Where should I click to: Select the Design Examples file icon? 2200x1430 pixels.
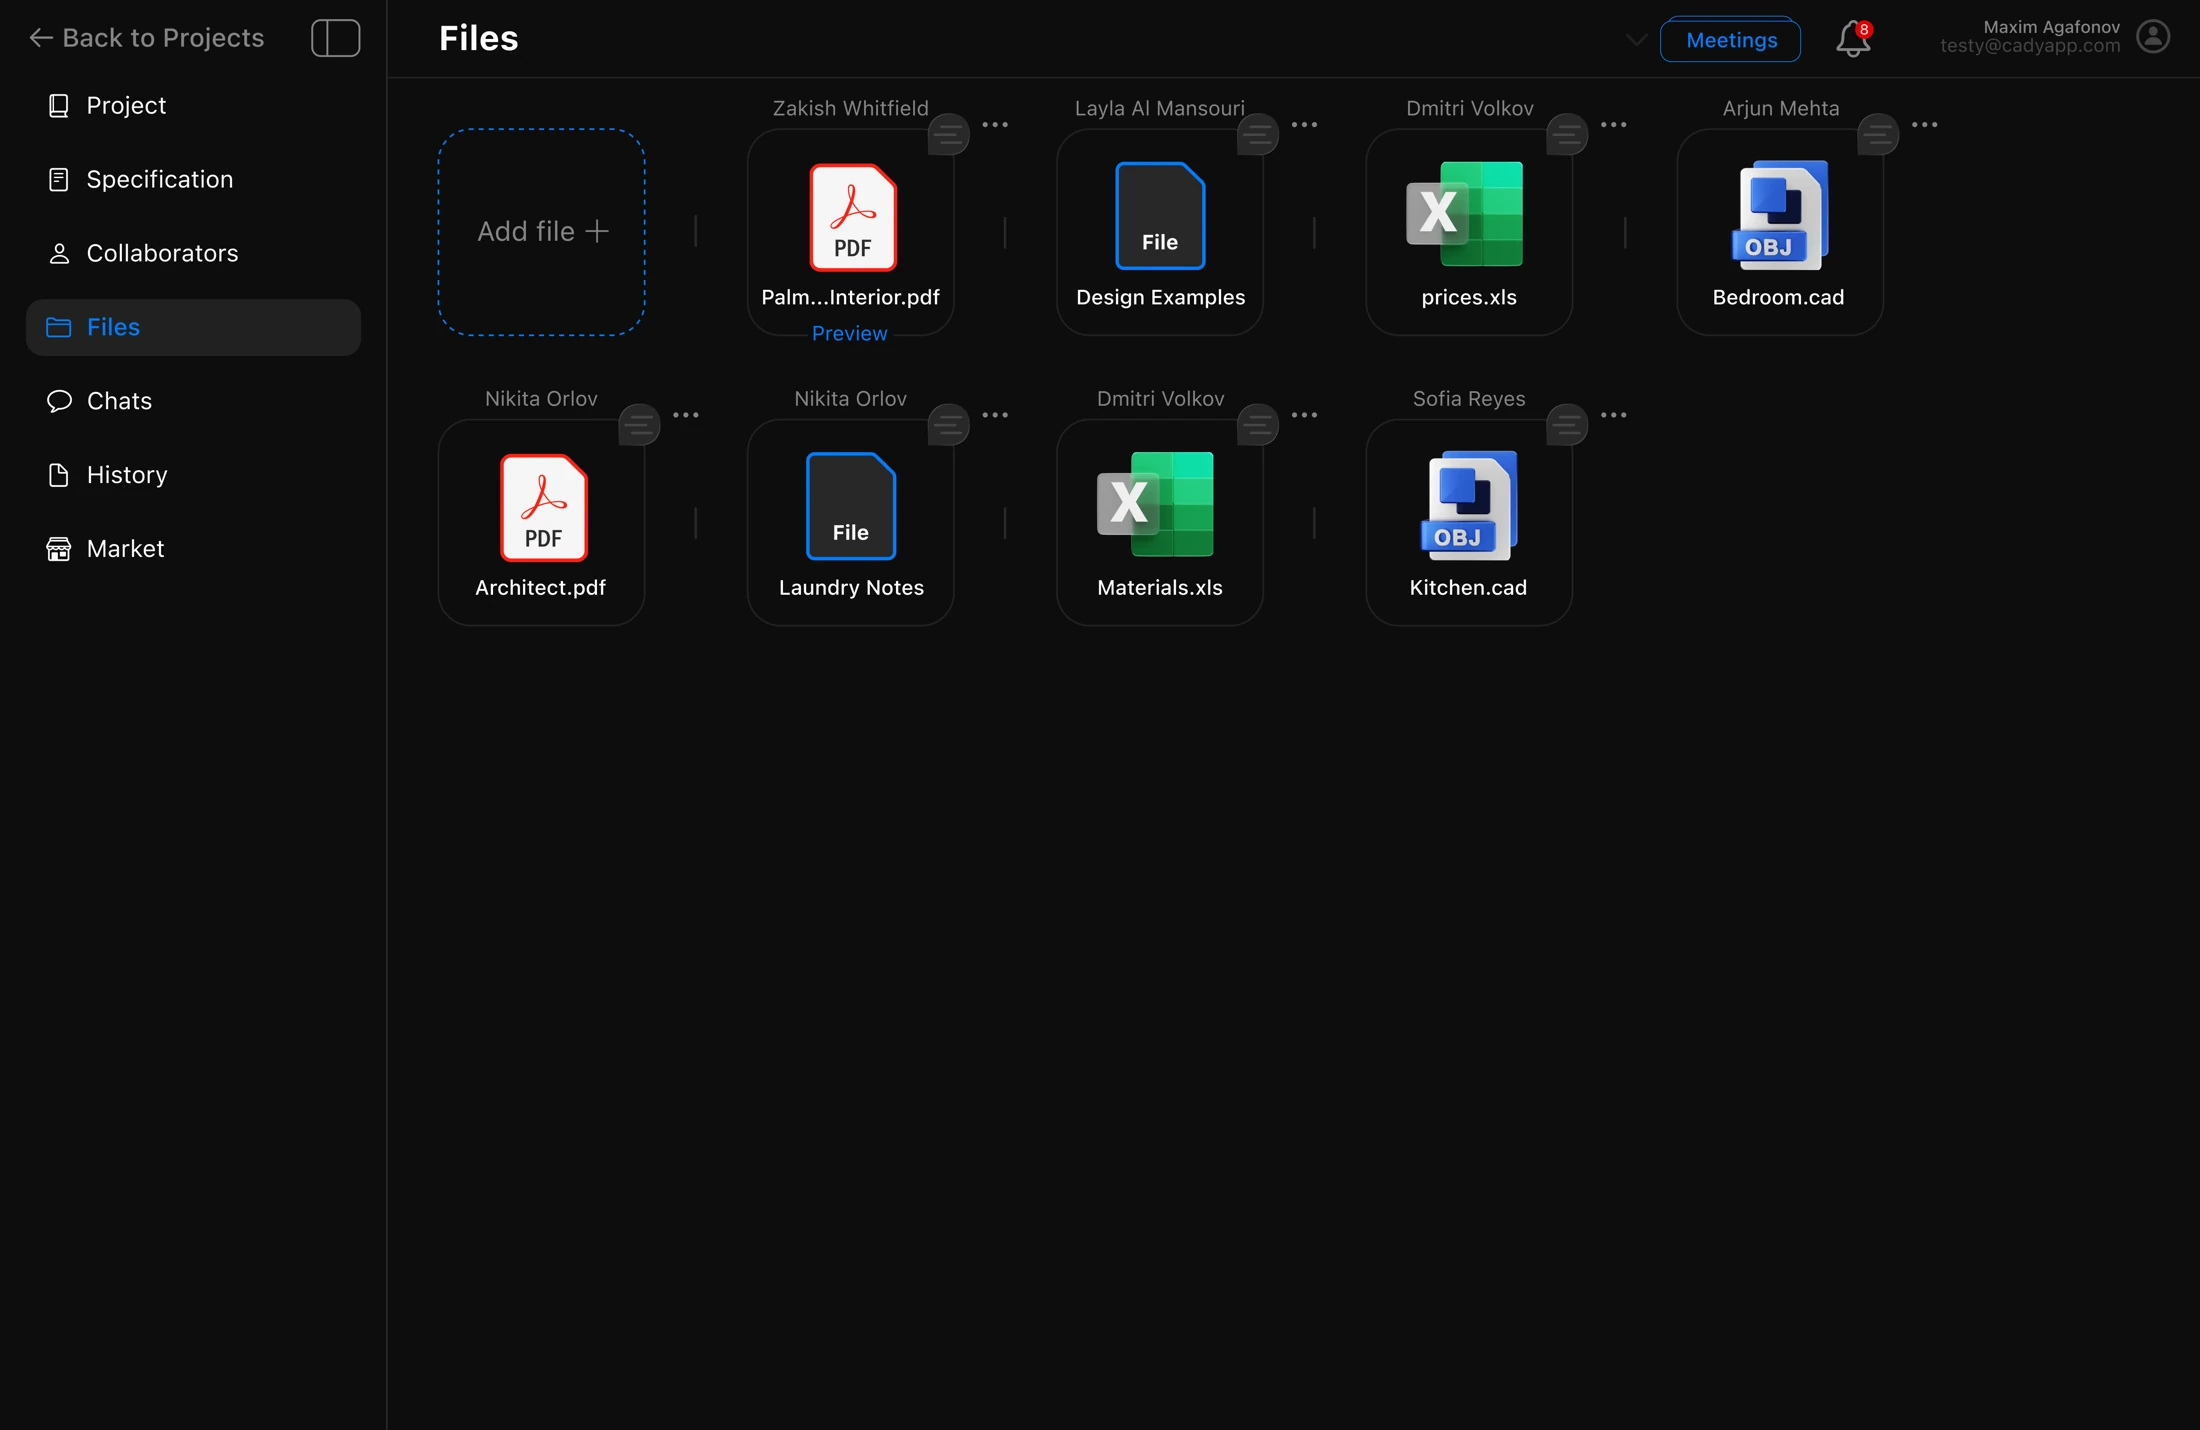[x=1160, y=215]
